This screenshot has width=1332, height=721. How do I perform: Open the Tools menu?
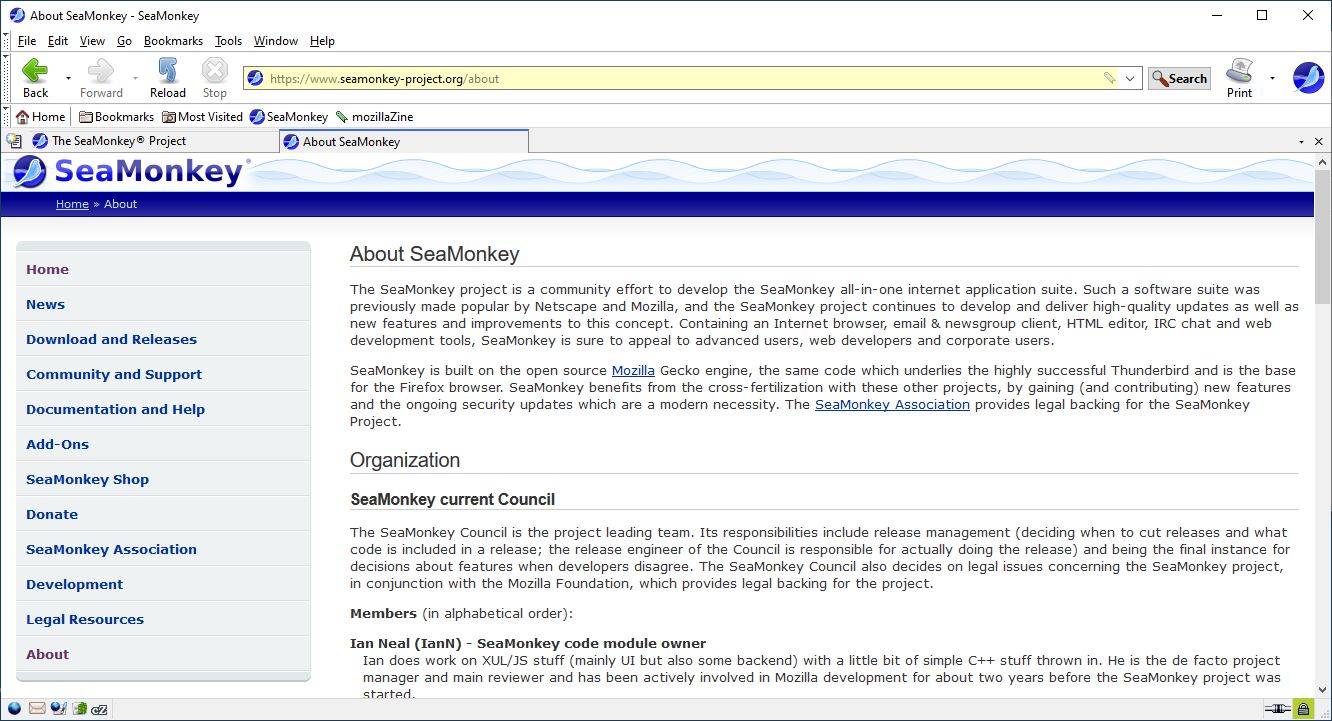tap(228, 41)
